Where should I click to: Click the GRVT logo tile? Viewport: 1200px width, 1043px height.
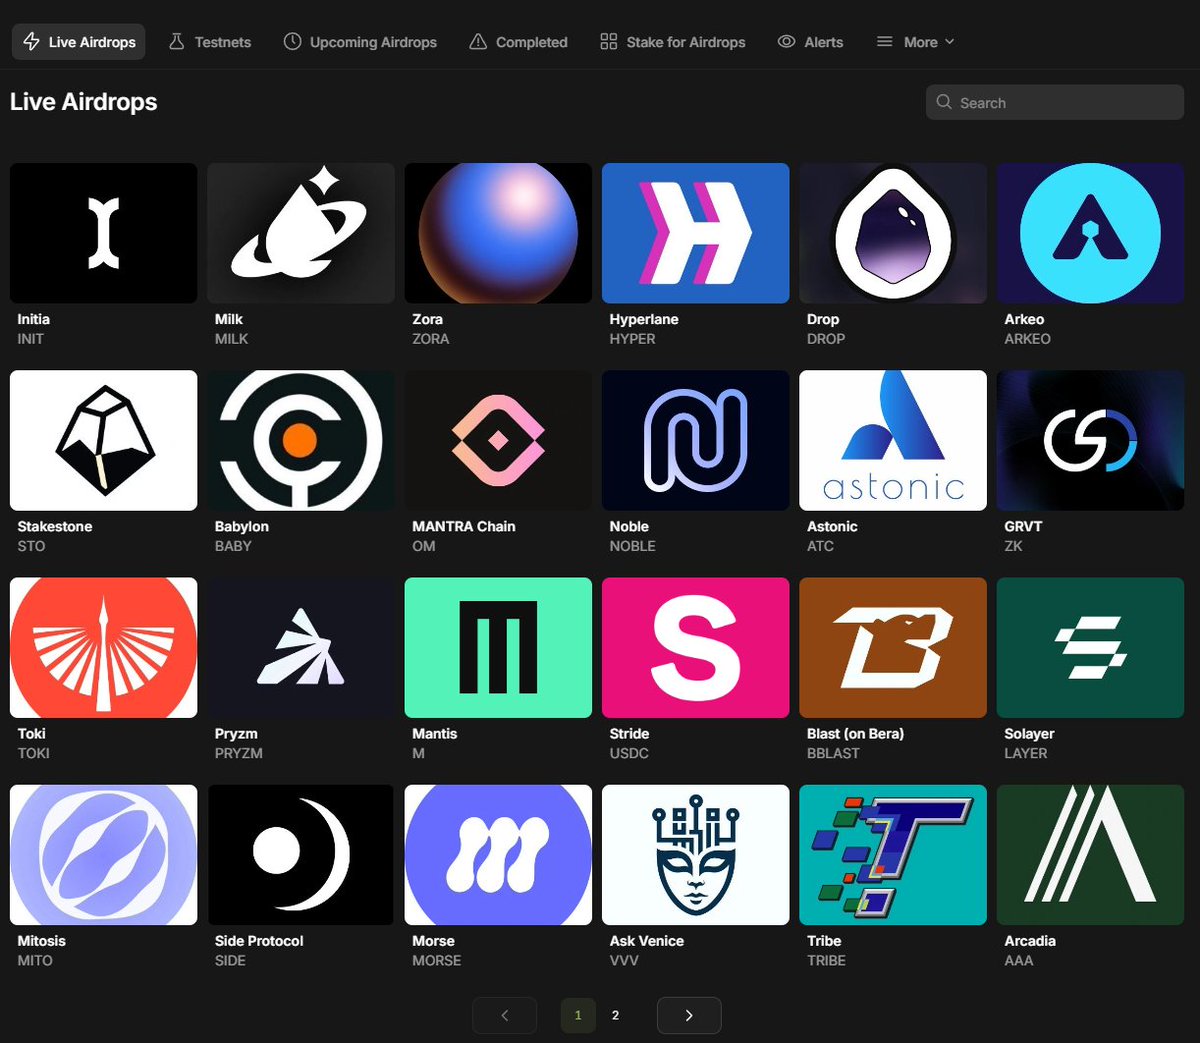[x=1089, y=440]
